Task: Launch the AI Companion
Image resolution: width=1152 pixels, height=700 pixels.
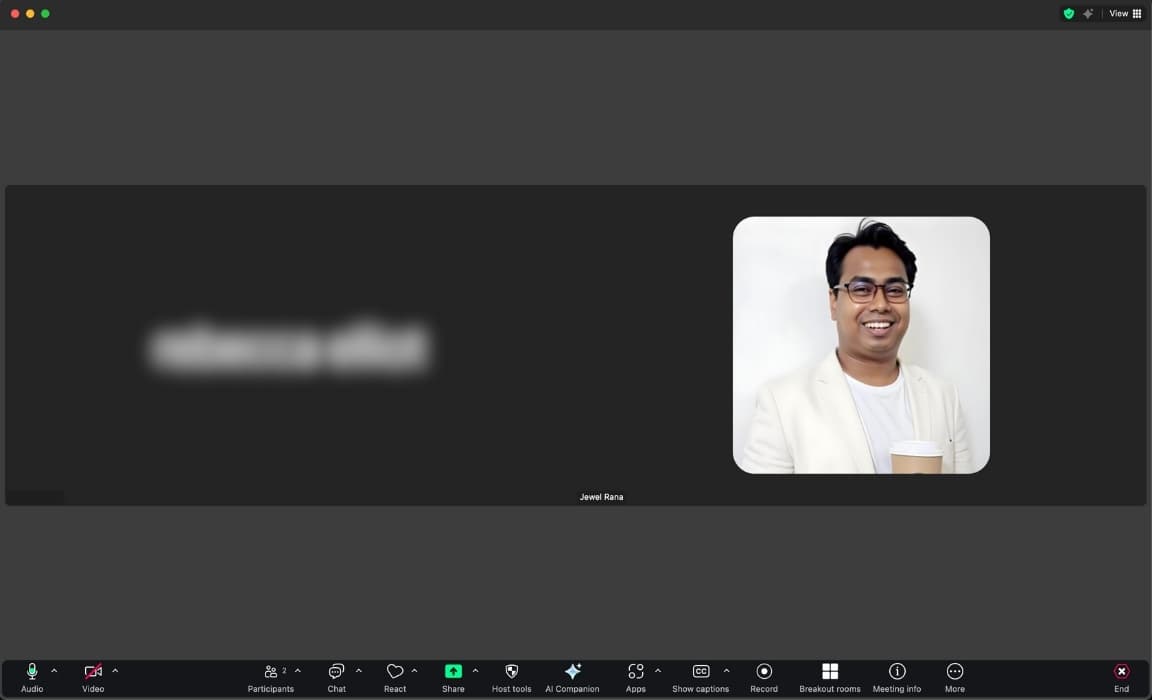Action: [x=572, y=676]
